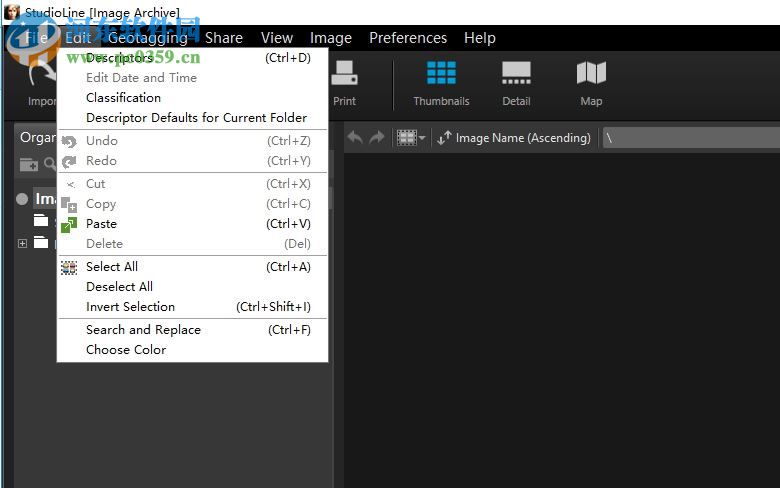
Task: Open the Image menu
Action: [331, 38]
